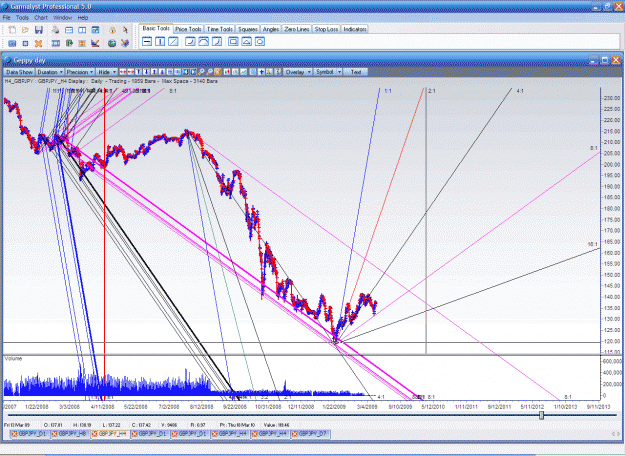This screenshot has height=456, width=625.
Task: Close the GBPJPY_H8 tab with its X icon
Action: (55, 434)
